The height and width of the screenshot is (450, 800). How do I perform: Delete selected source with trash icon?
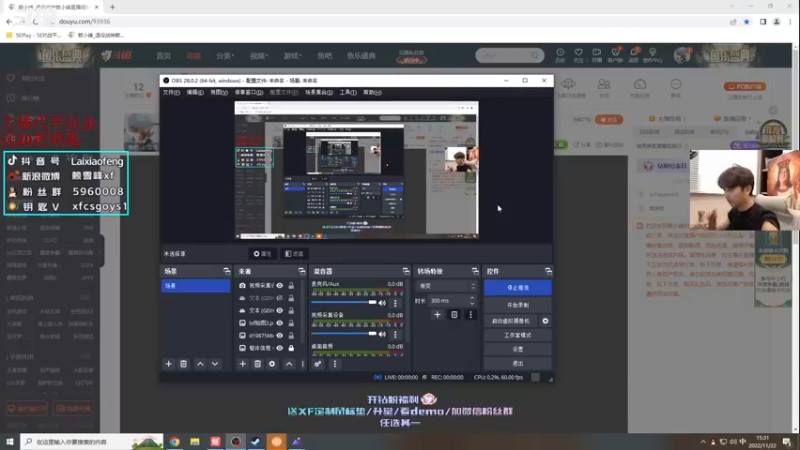point(257,364)
